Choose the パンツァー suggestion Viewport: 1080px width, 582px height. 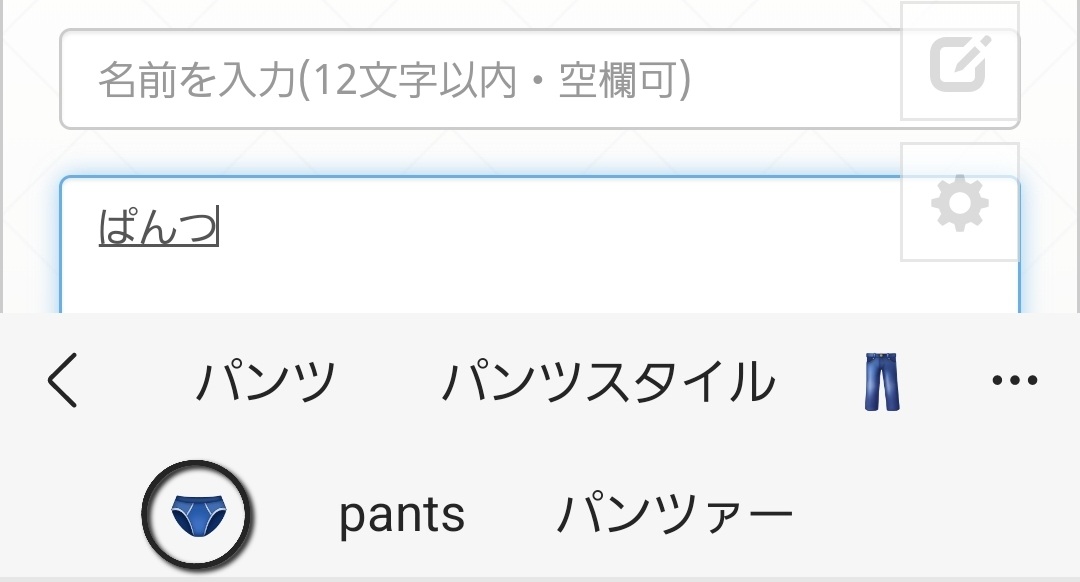click(674, 515)
